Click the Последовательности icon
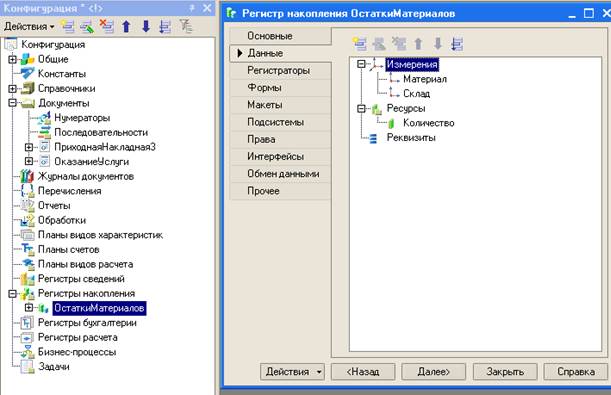 click(x=44, y=132)
